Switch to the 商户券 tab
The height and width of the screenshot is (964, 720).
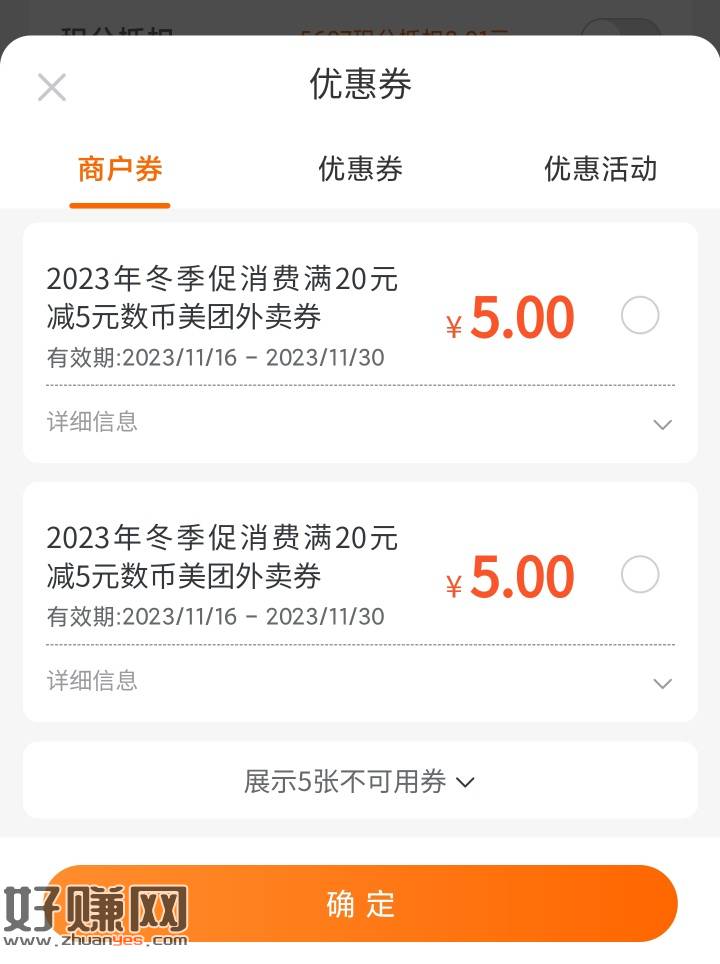120,169
